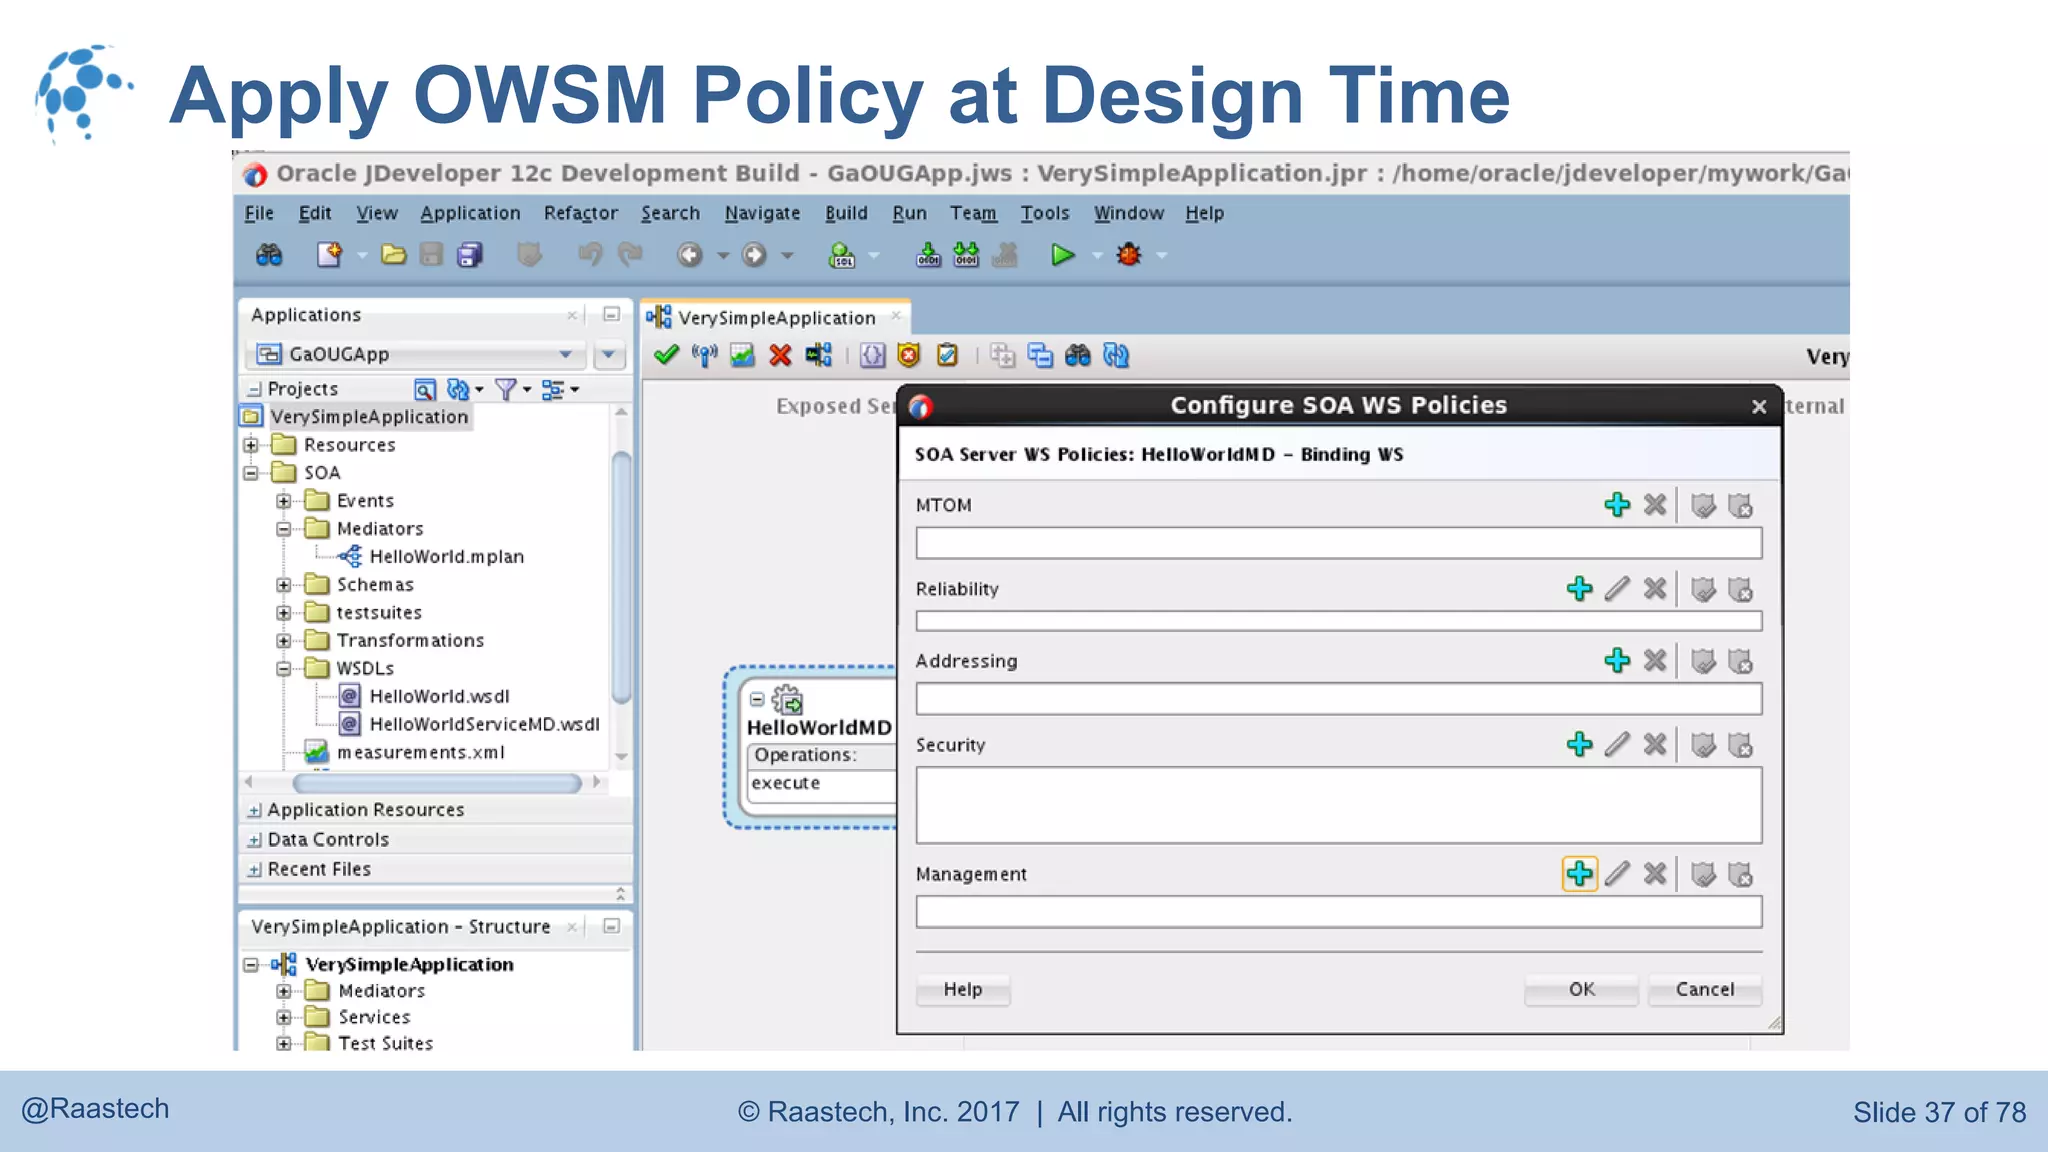The width and height of the screenshot is (2048, 1152).
Task: Collapse the SOA folder
Action: click(x=251, y=473)
